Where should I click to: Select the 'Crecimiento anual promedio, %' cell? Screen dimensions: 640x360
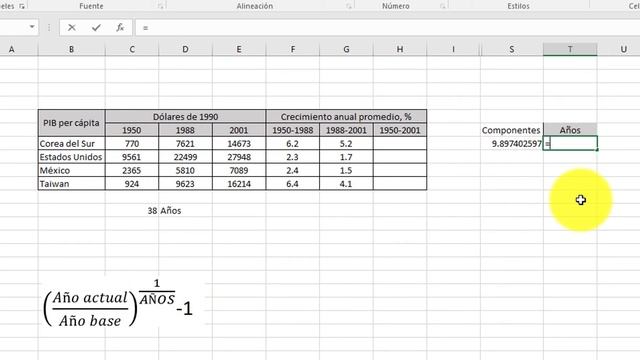(x=346, y=117)
